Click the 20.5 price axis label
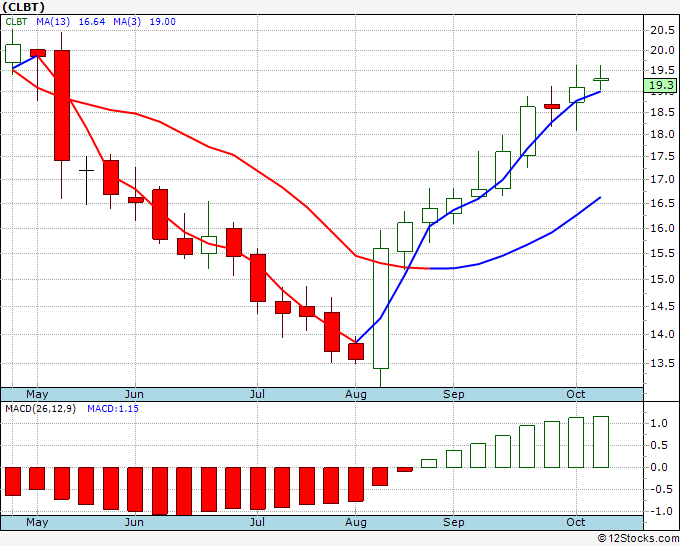The width and height of the screenshot is (680, 546). pyautogui.click(x=662, y=30)
